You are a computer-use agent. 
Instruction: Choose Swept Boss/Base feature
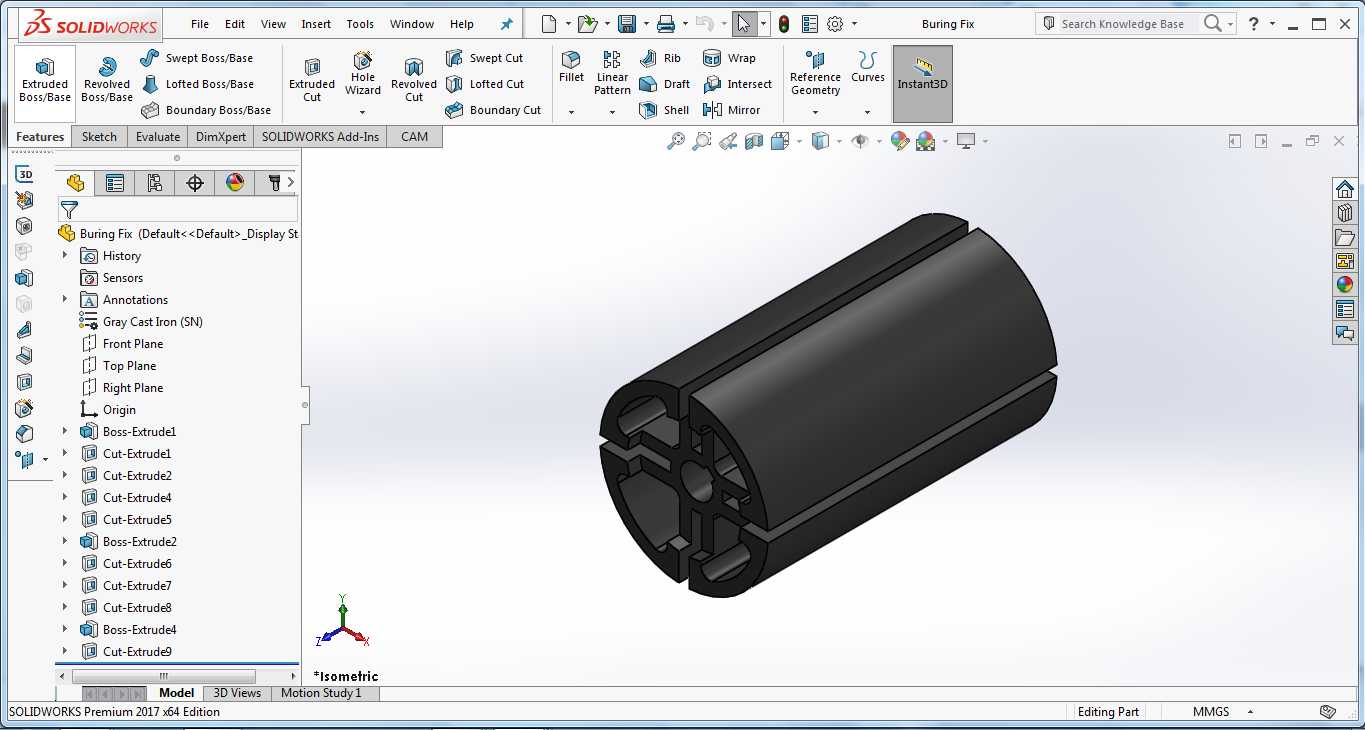tap(197, 58)
